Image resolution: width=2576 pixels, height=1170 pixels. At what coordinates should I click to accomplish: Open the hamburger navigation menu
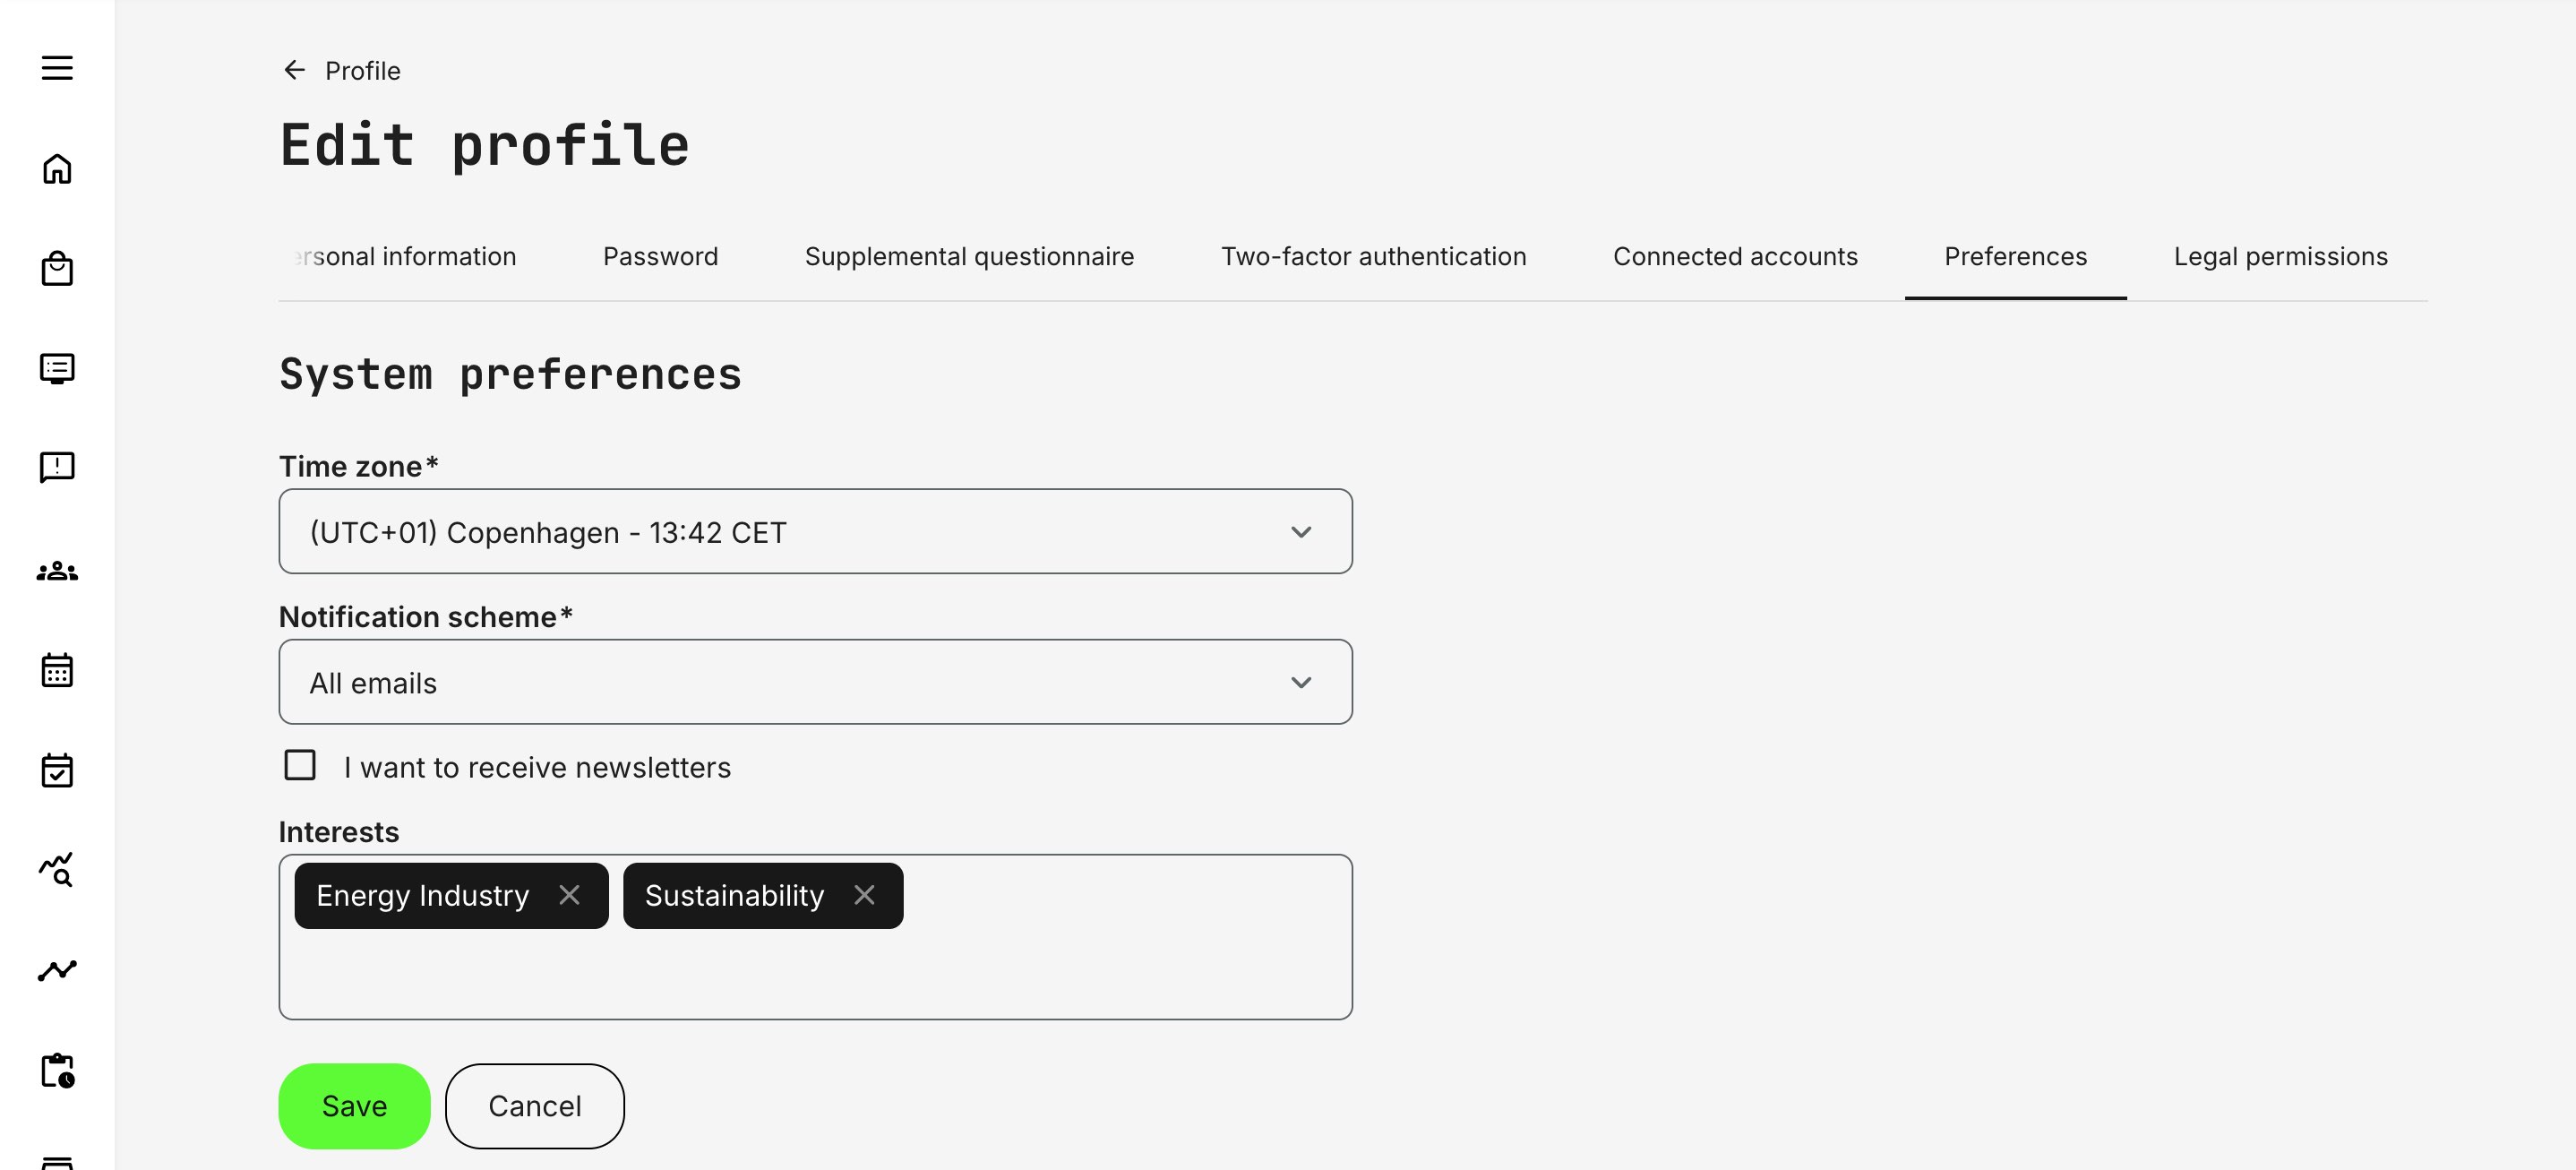(57, 67)
